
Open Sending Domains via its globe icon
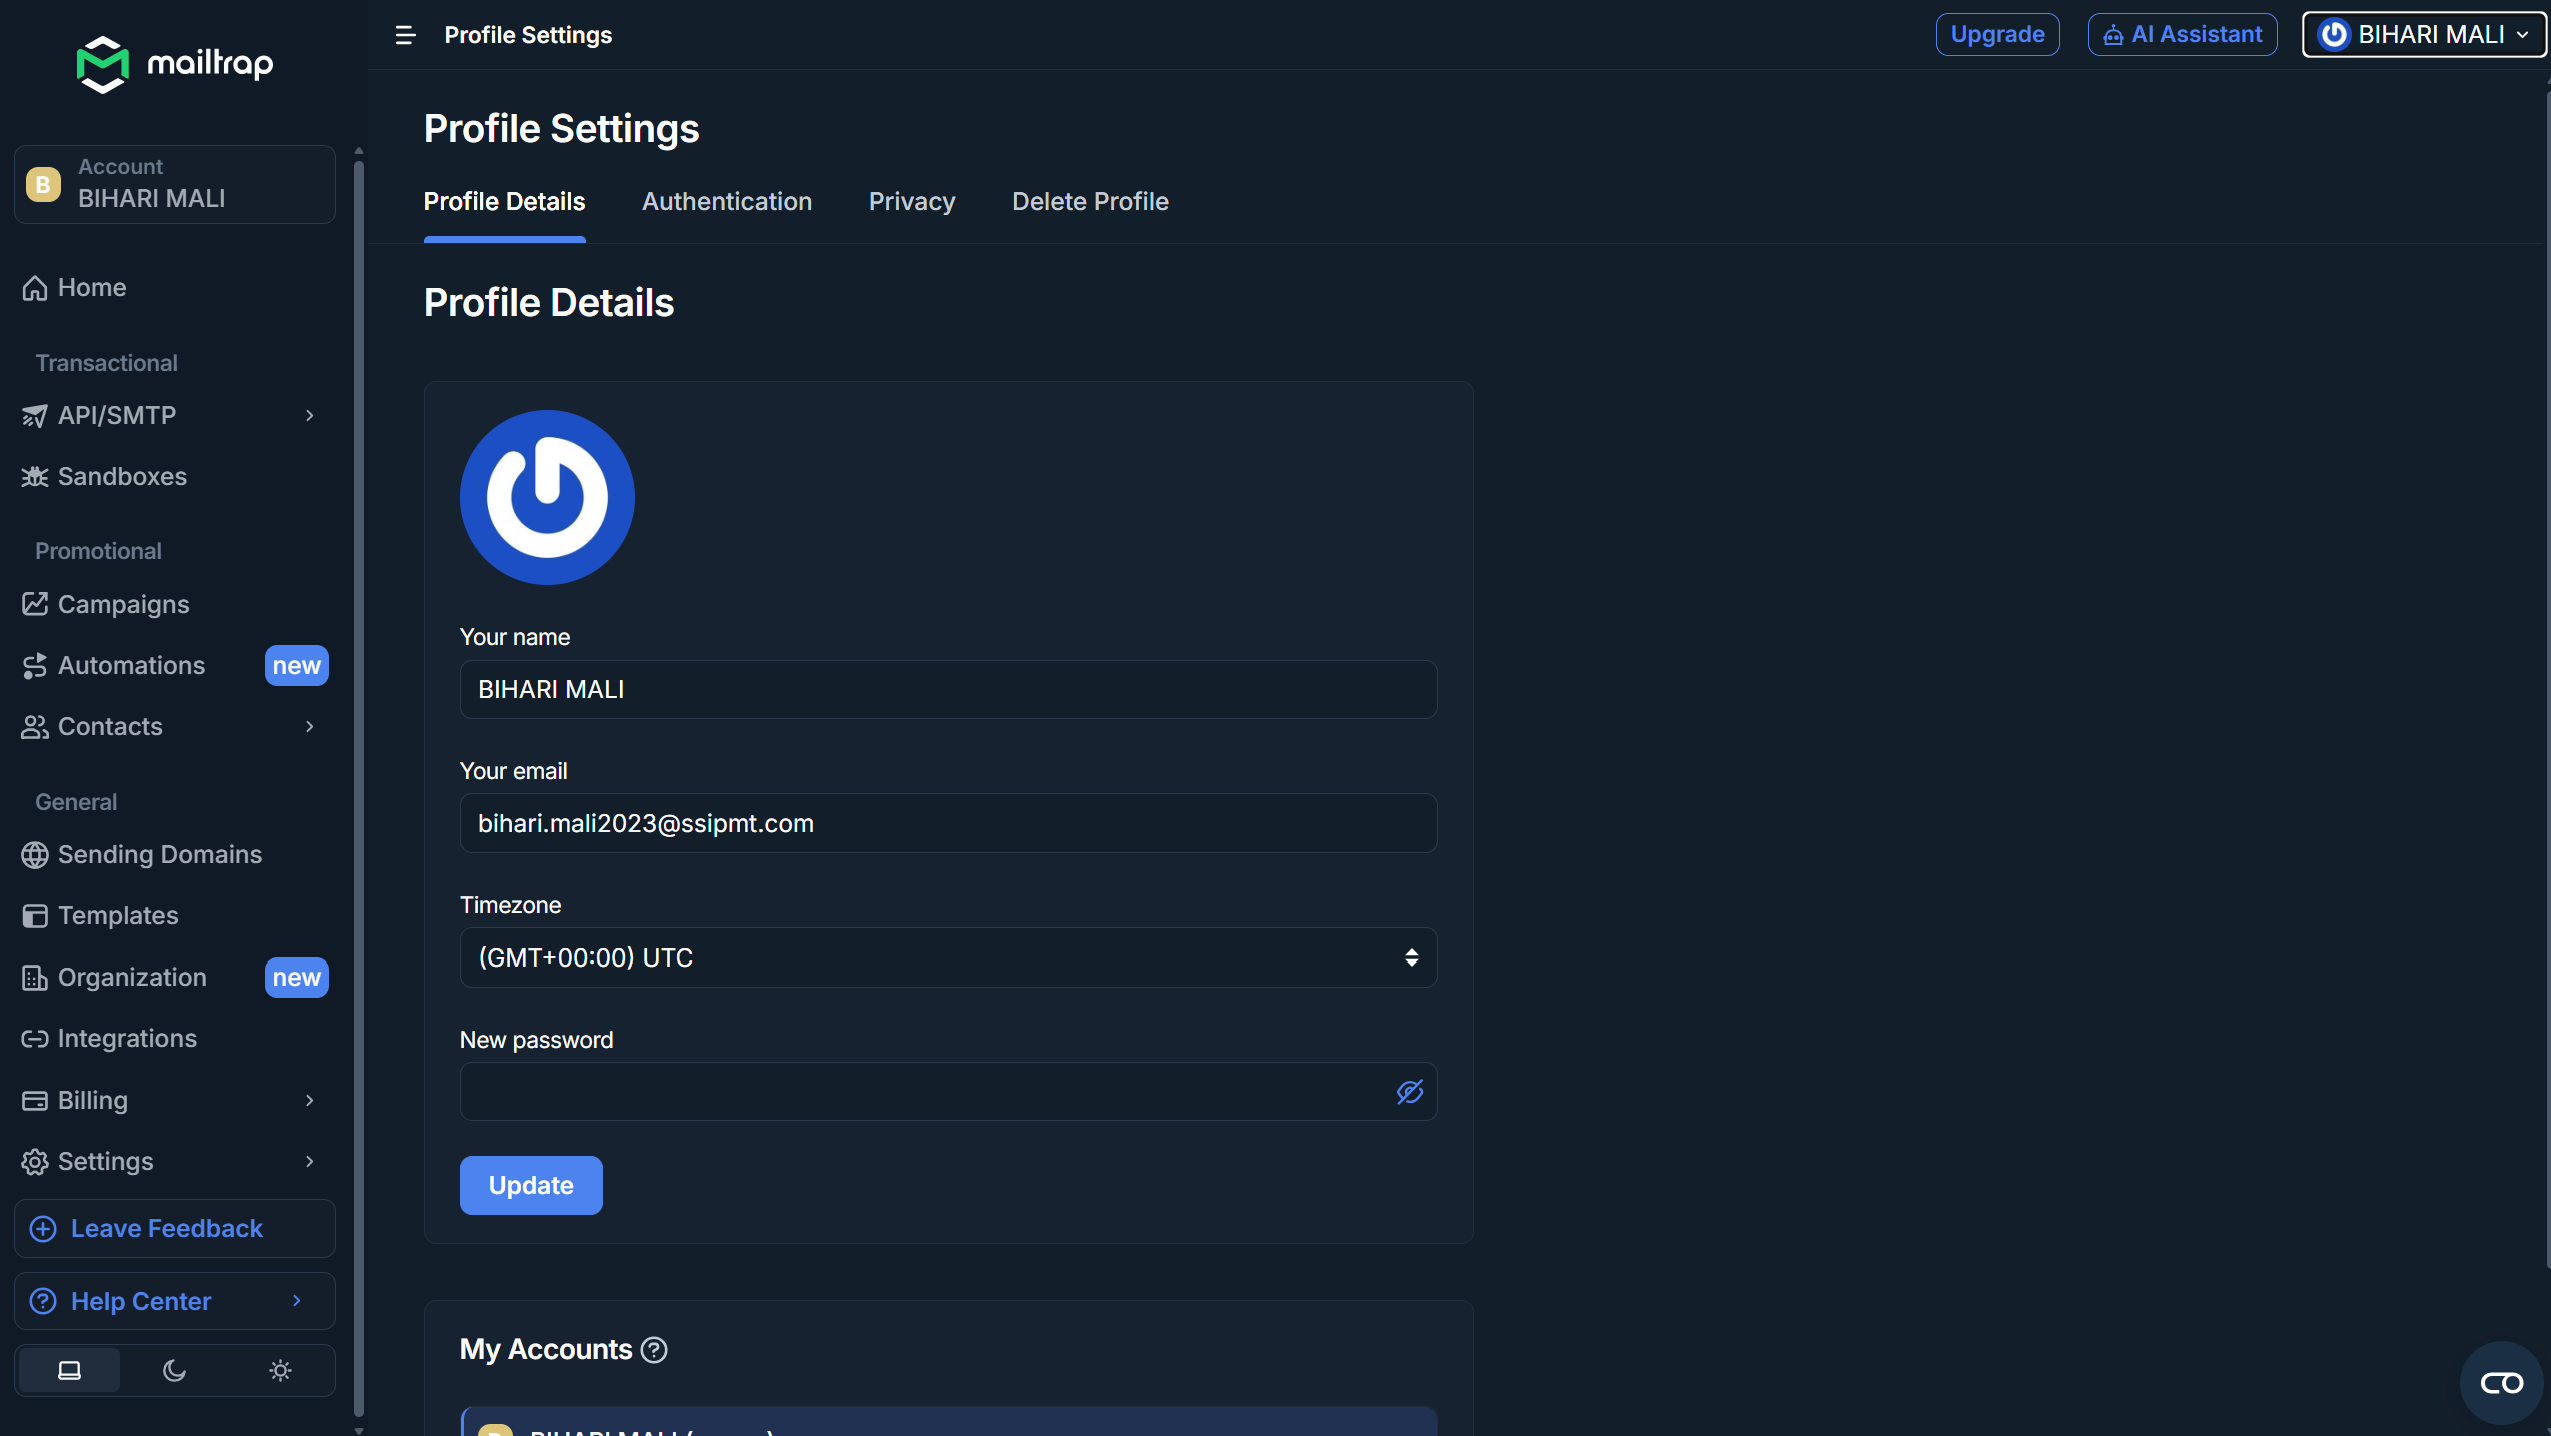tap(35, 855)
